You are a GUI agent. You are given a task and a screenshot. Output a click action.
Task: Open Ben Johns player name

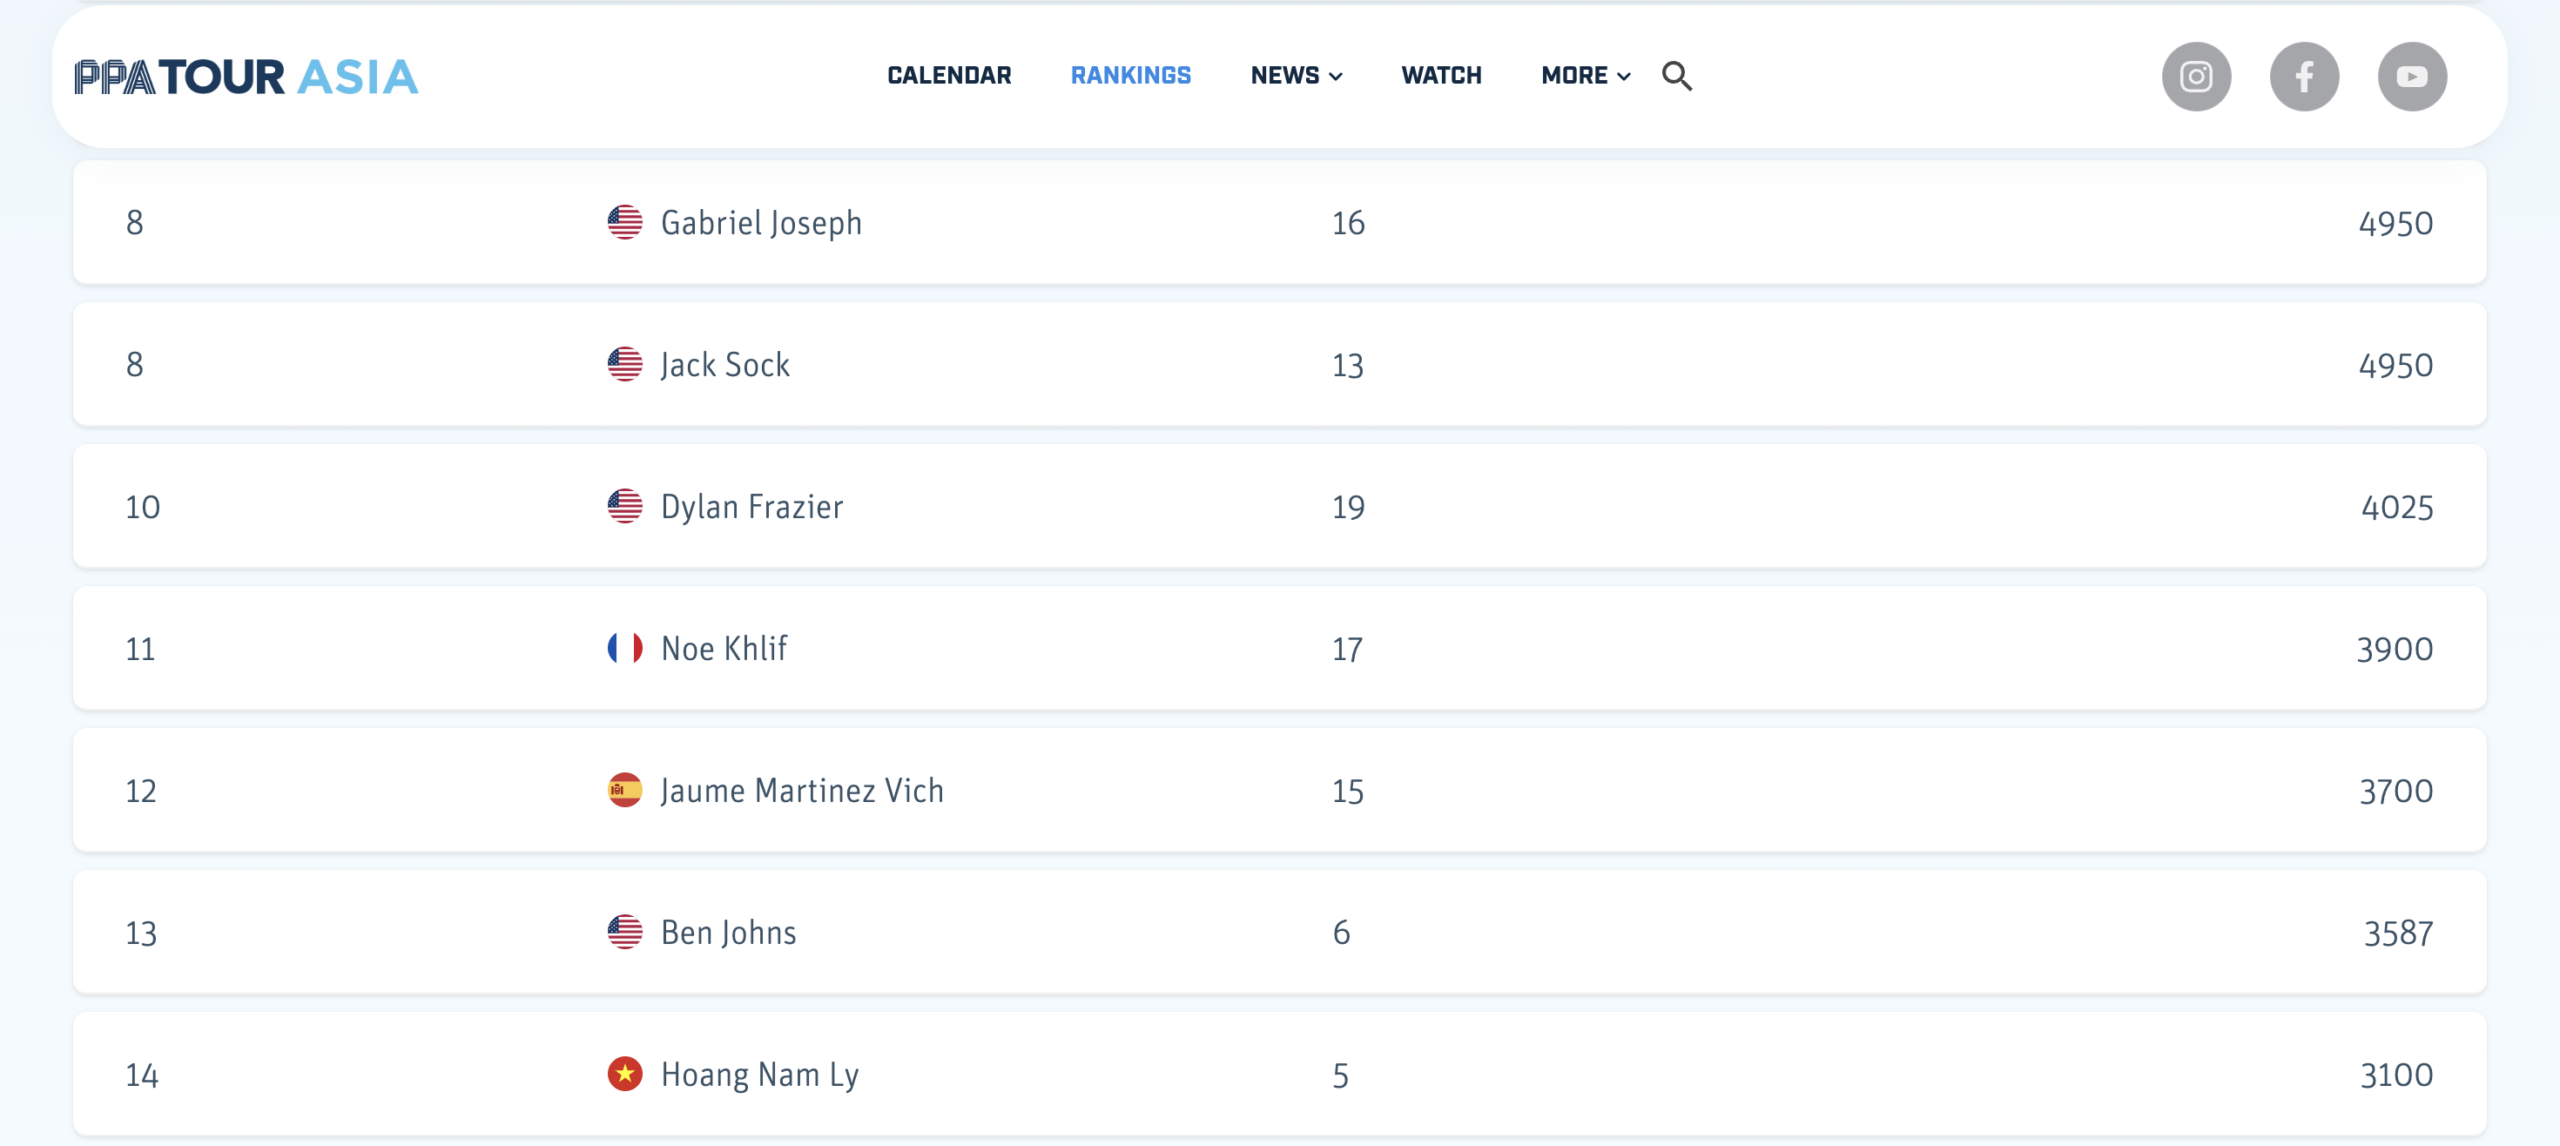point(729,933)
